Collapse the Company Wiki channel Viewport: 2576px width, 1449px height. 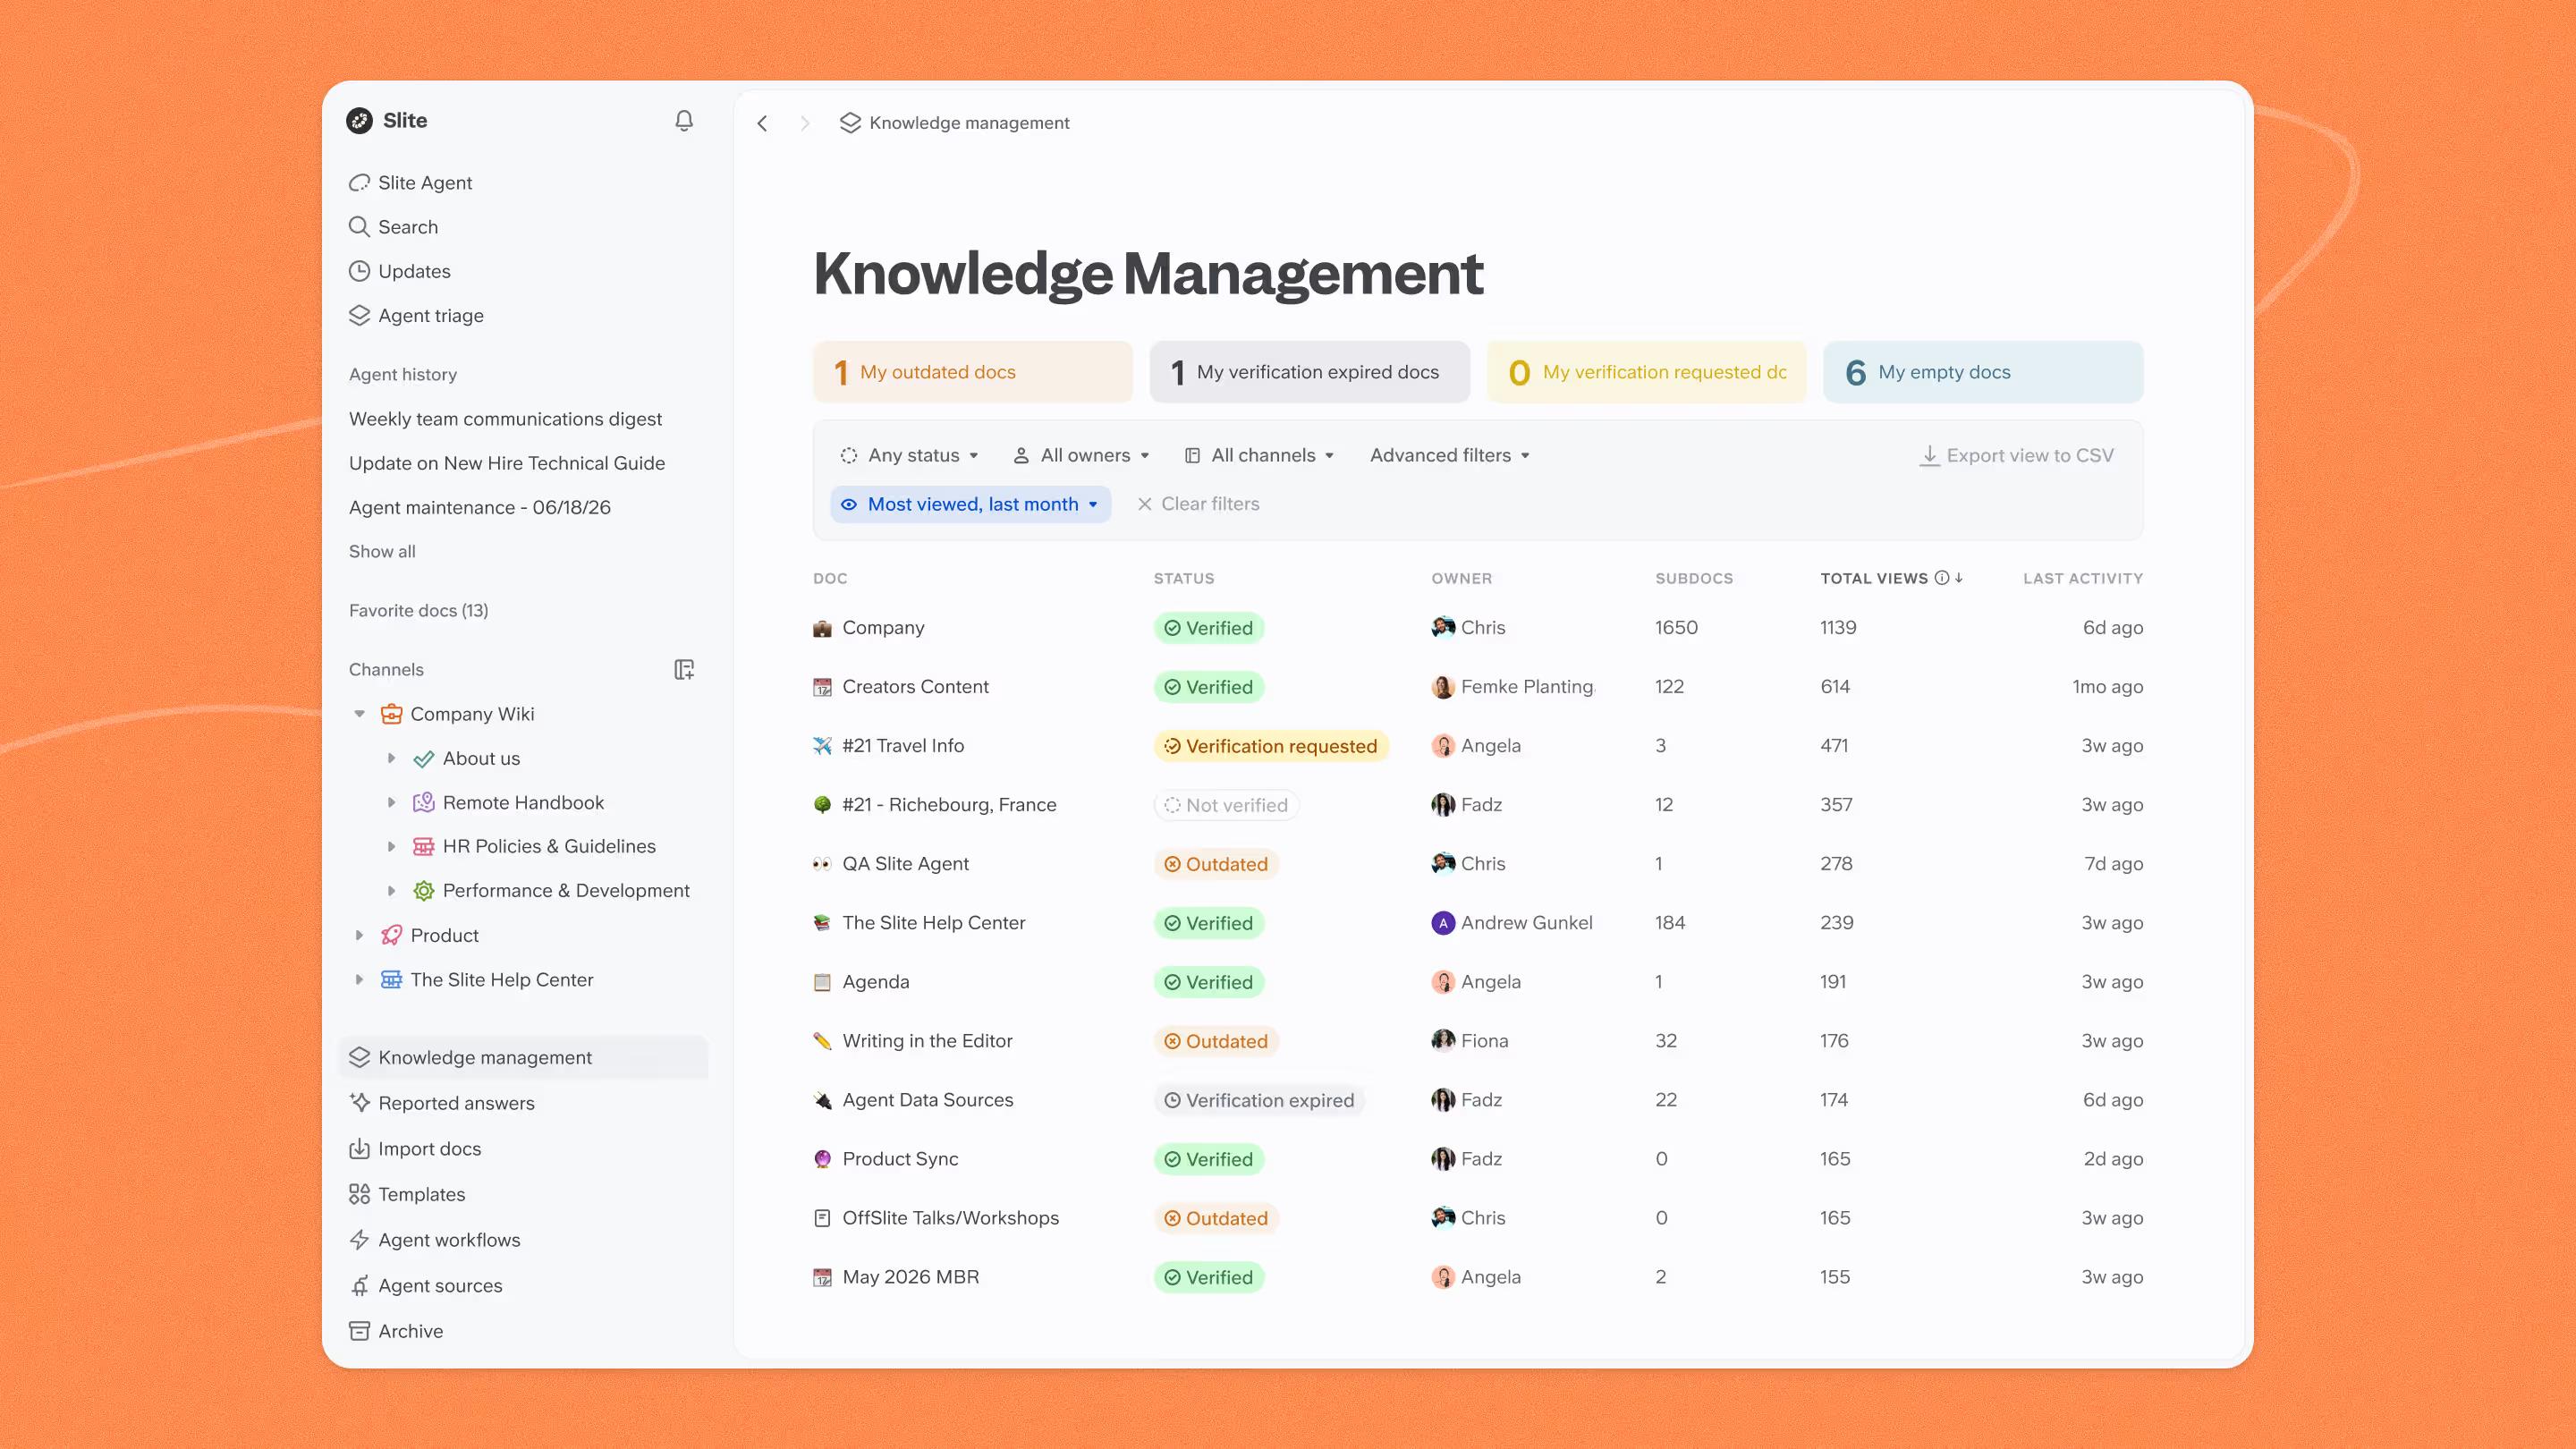359,714
